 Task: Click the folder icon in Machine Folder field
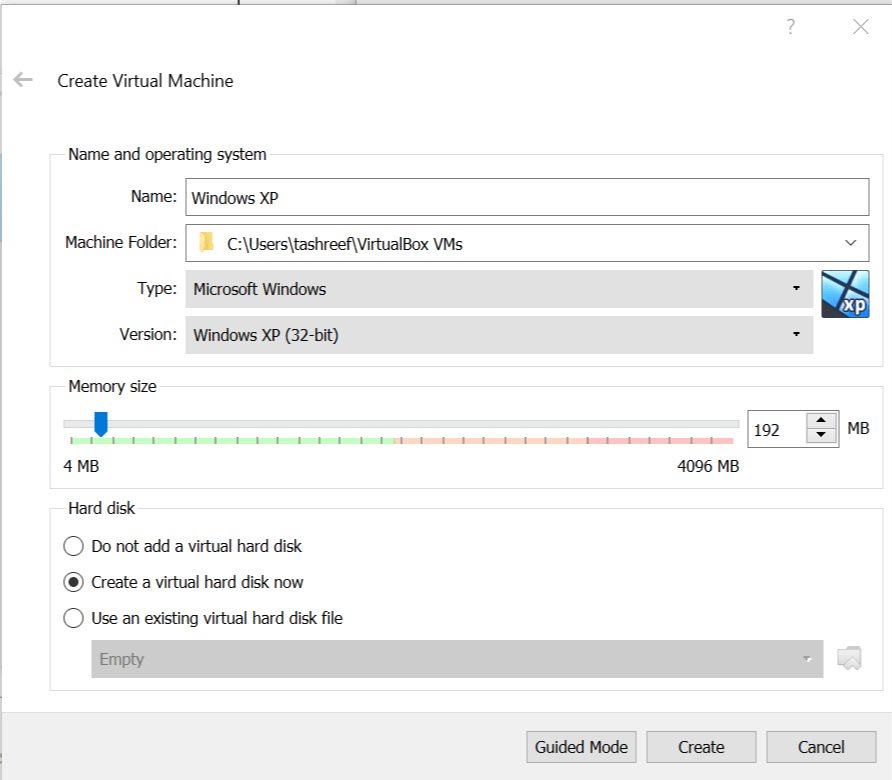[x=207, y=242]
